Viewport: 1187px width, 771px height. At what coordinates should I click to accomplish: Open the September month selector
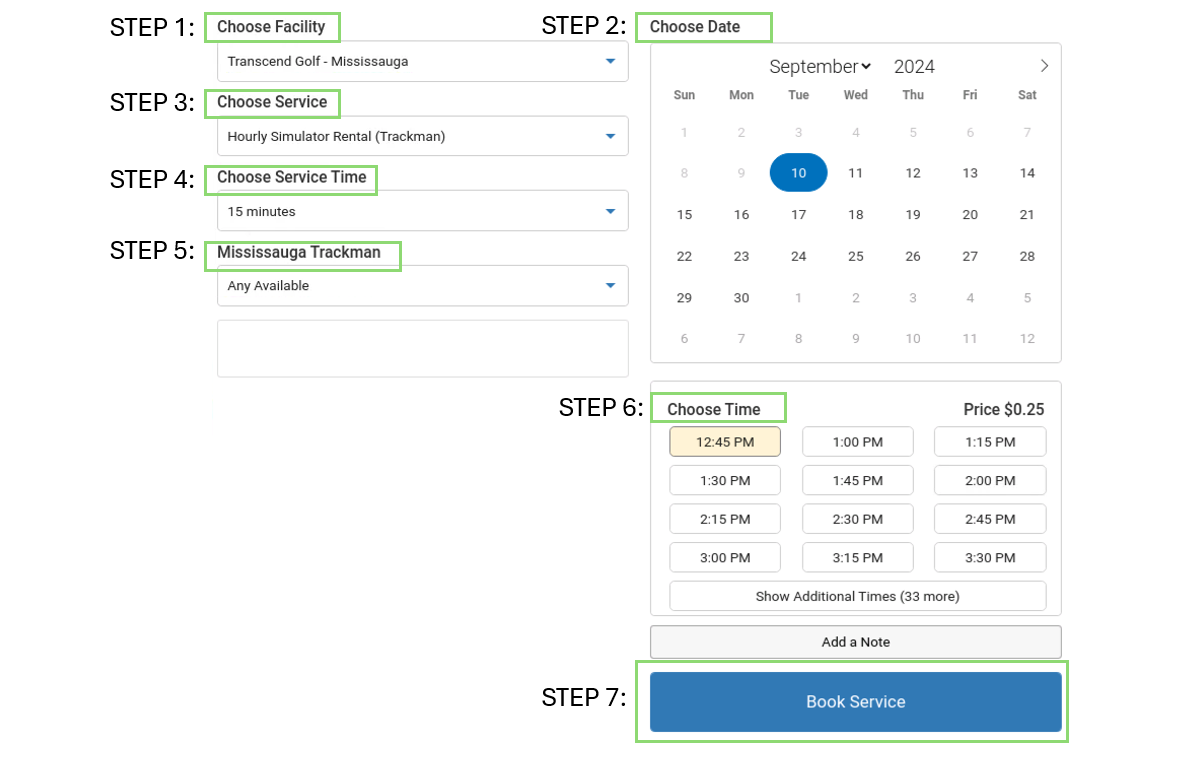coord(820,67)
